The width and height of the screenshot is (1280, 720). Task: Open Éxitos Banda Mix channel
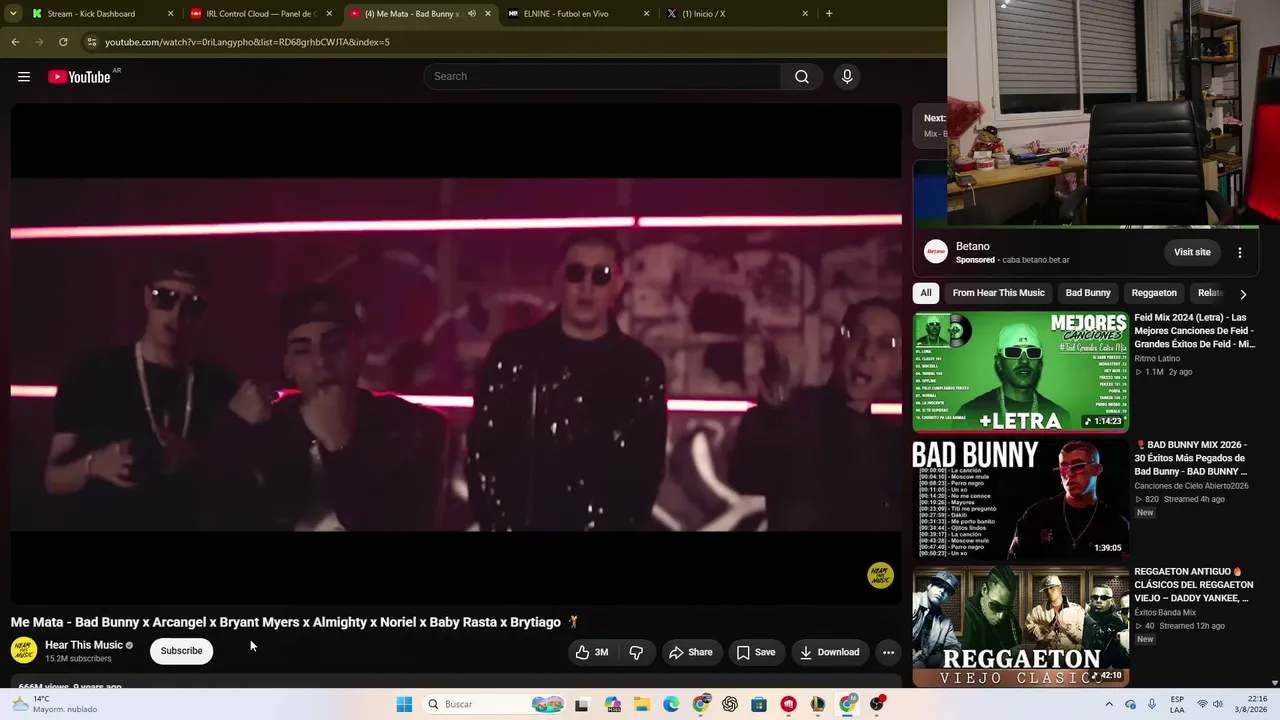(x=1165, y=612)
